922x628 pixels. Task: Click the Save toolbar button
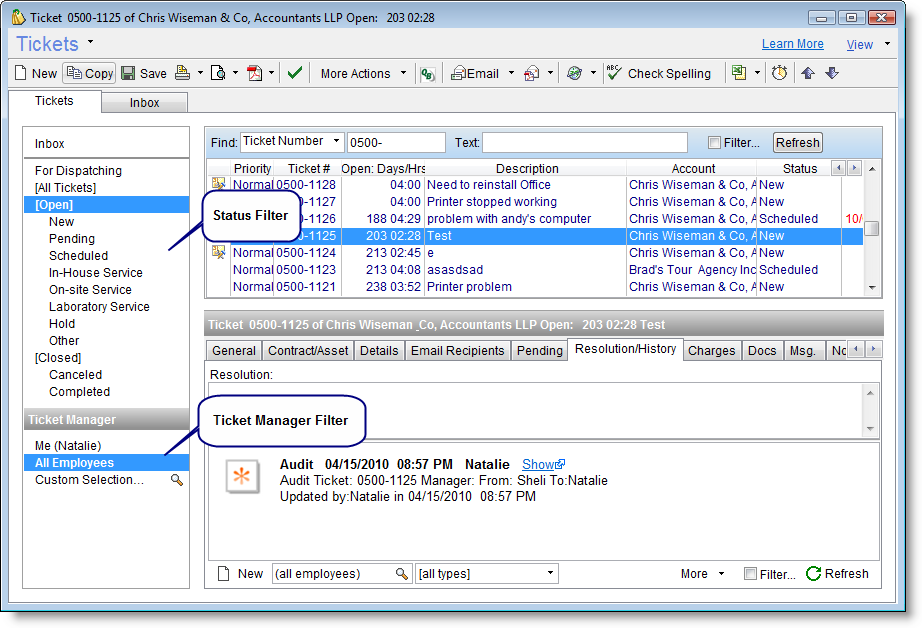tap(144, 73)
